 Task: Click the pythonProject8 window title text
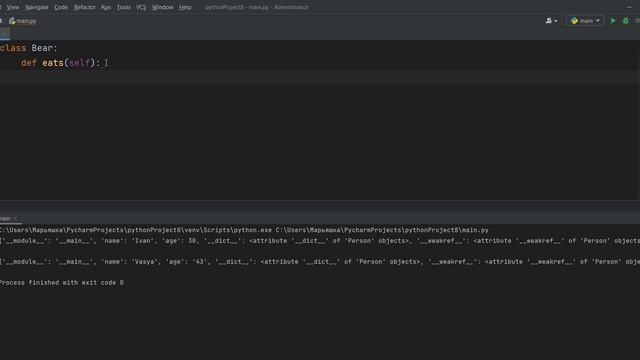pyautogui.click(x=257, y=7)
